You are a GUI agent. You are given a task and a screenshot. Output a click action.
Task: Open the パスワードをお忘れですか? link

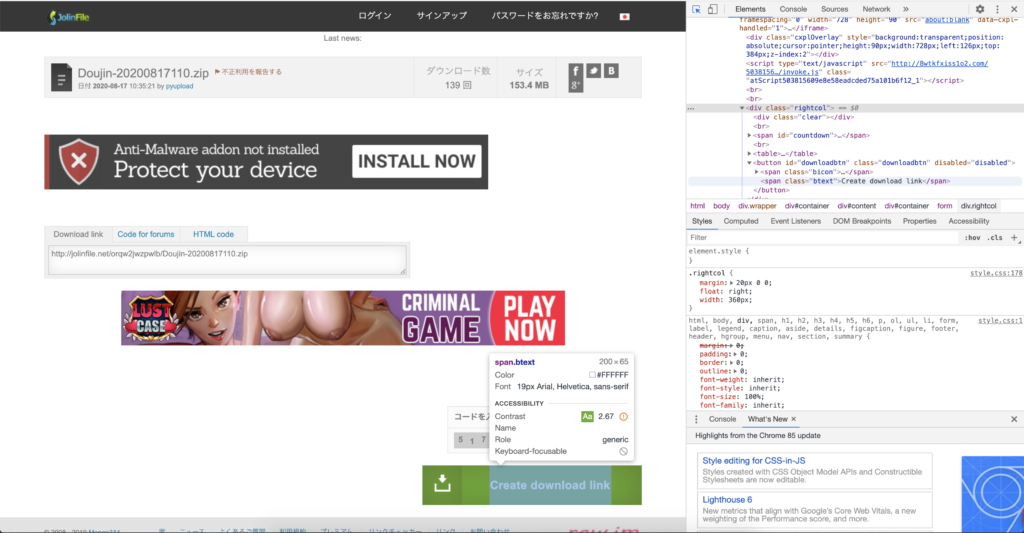click(544, 16)
